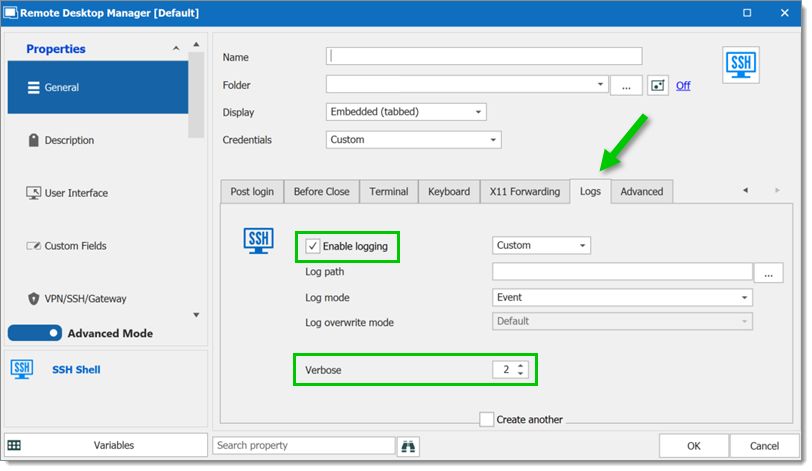Viewport: 812px width, 471px height.
Task: Open the Description properties page
Action: (98, 140)
